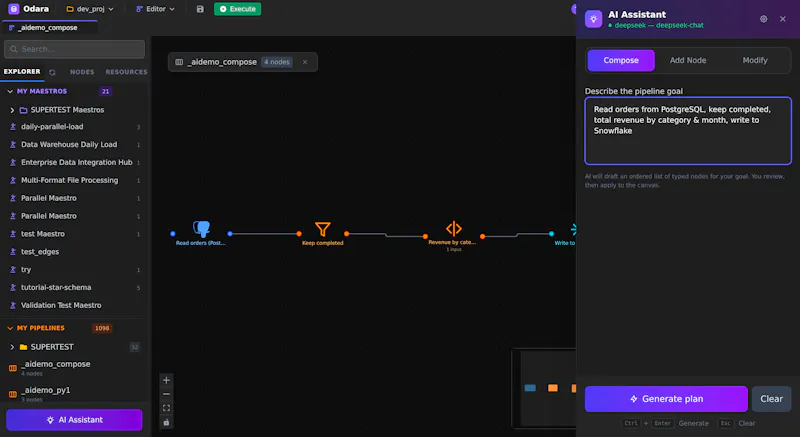Click the input port of Read orders node

pos(173,234)
